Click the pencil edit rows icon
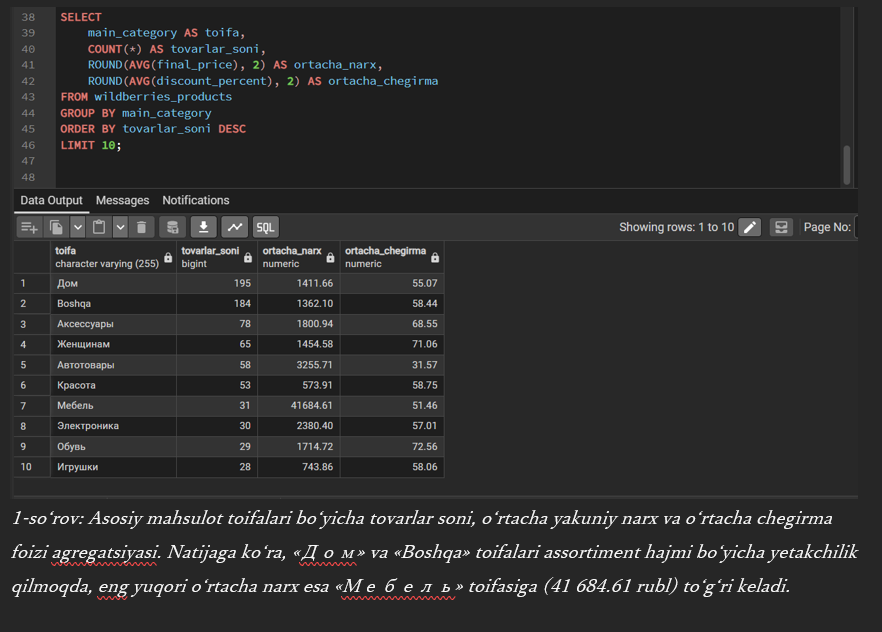 tap(750, 227)
